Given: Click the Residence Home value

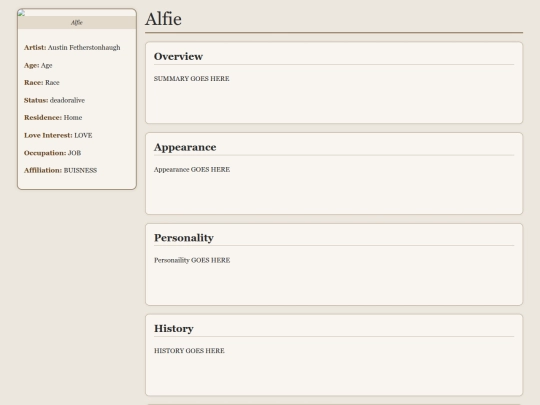Looking at the screenshot, I should tap(73, 118).
